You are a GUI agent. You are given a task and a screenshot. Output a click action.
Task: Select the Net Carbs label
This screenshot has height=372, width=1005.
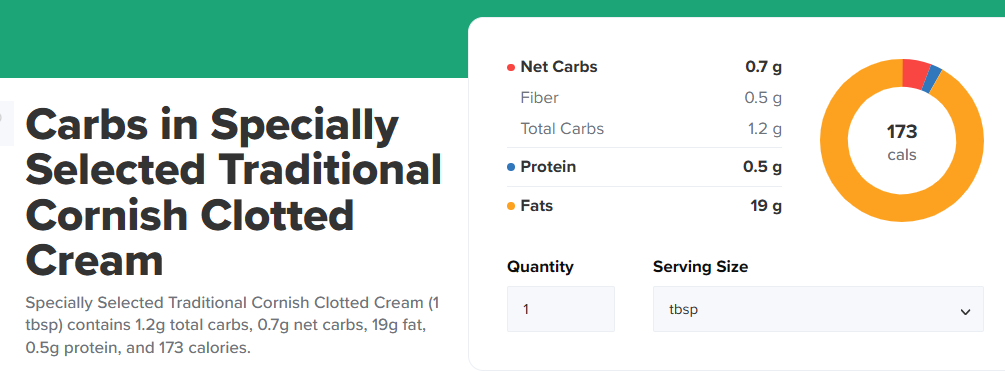559,67
